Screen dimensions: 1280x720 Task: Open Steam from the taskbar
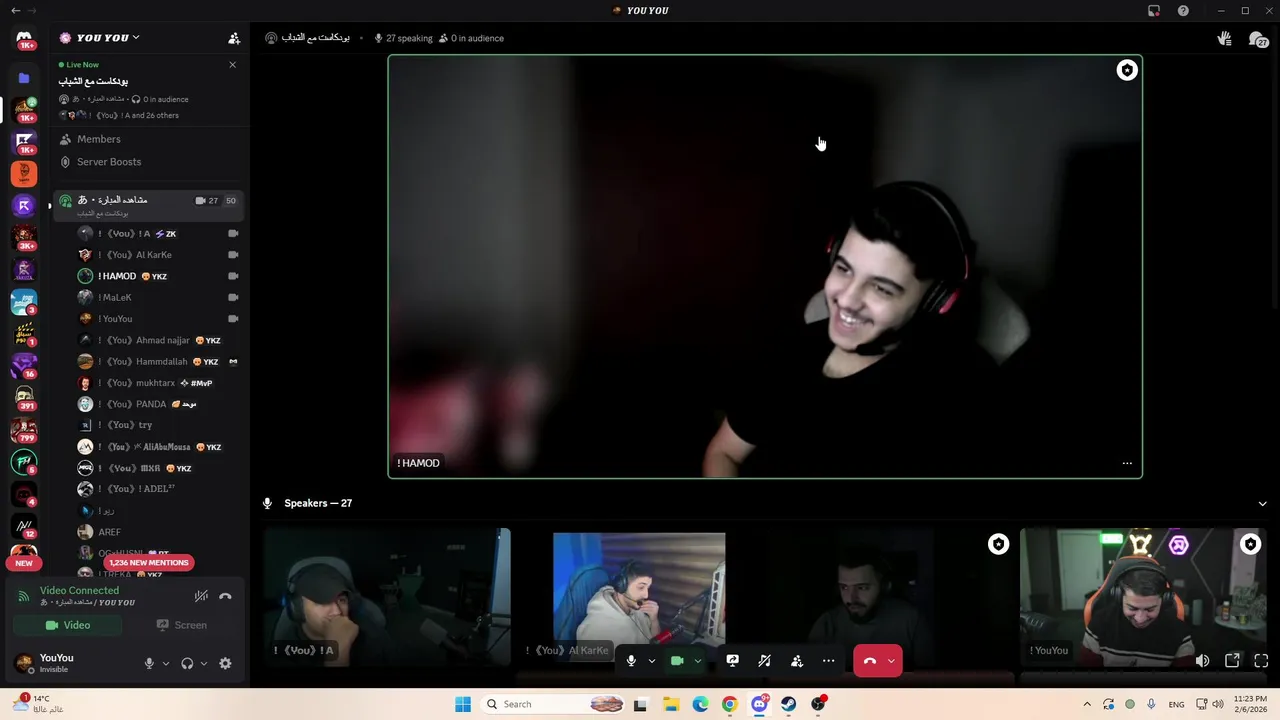[x=789, y=704]
